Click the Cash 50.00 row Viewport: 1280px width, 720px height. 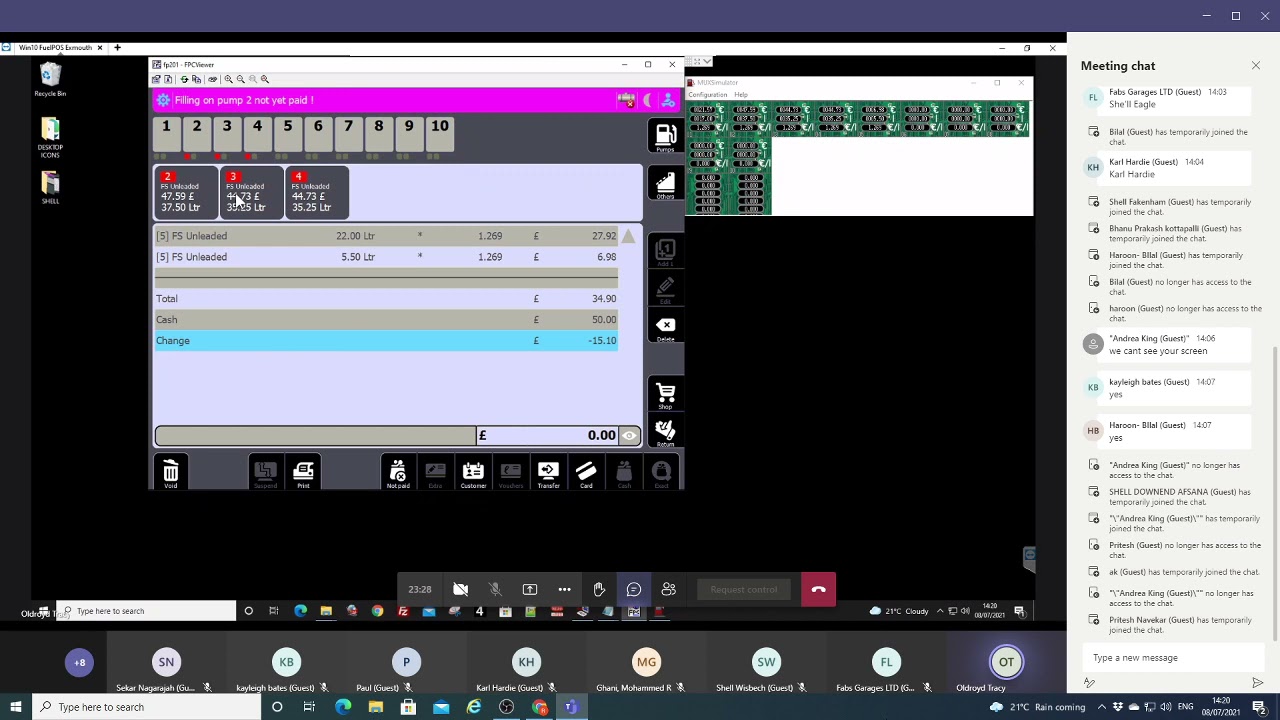[x=386, y=320]
